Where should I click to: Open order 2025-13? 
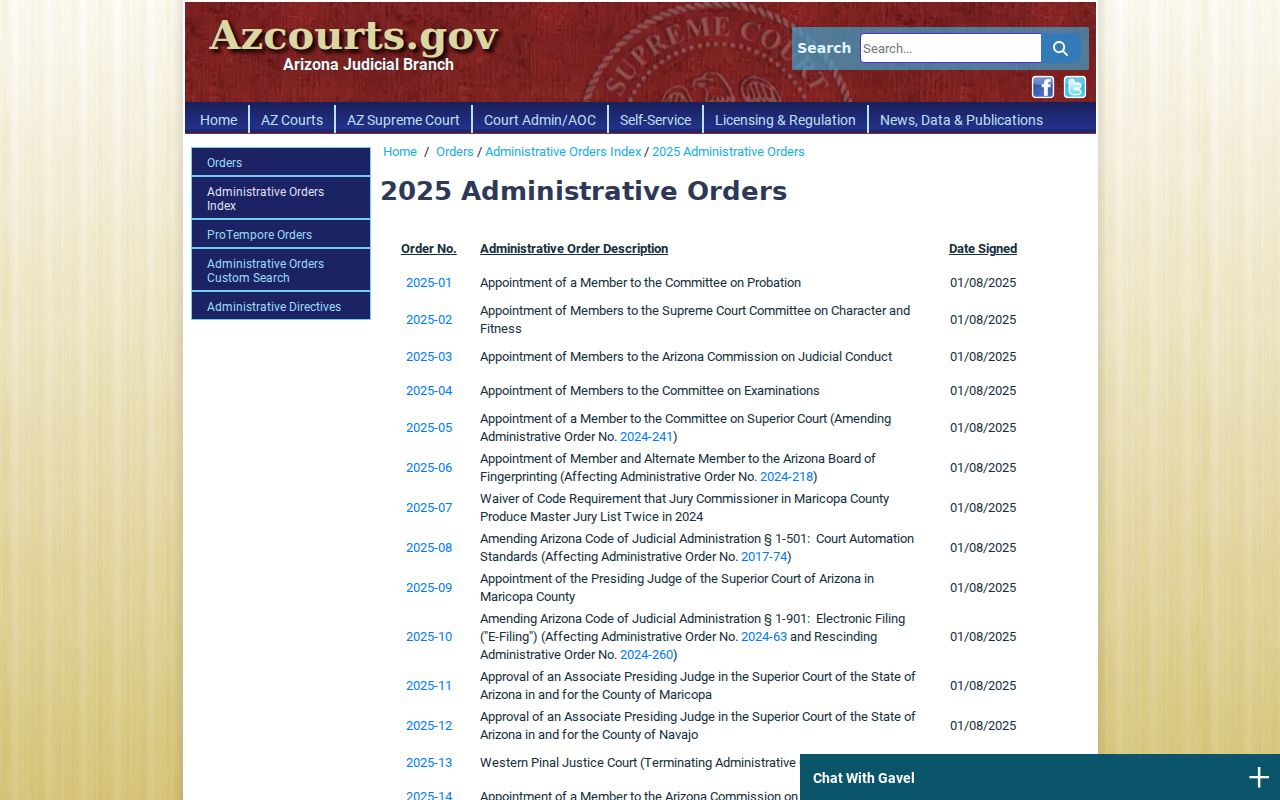[429, 763]
